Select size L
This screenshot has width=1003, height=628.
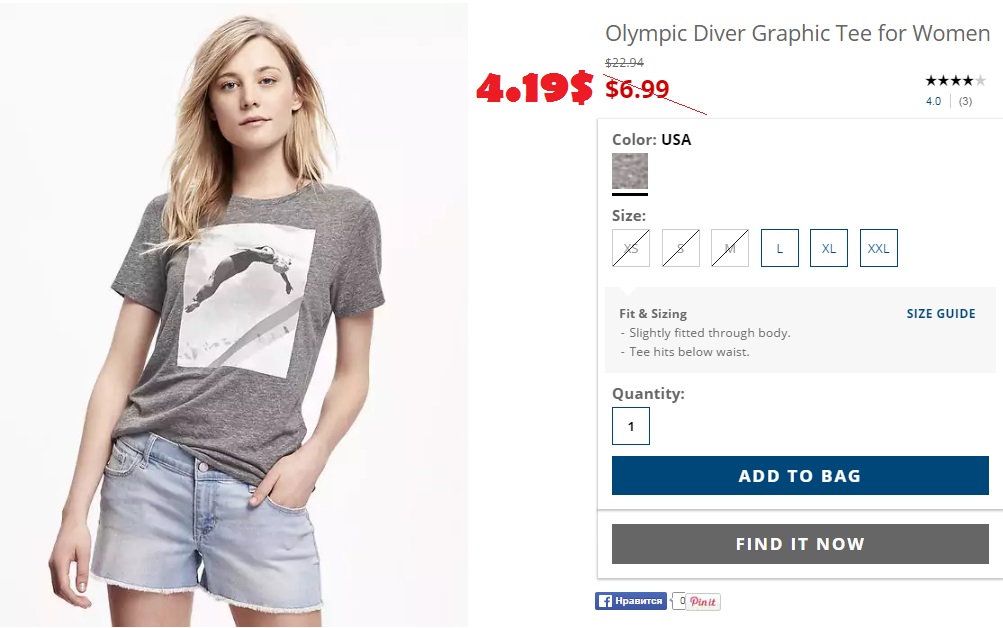[x=779, y=248]
